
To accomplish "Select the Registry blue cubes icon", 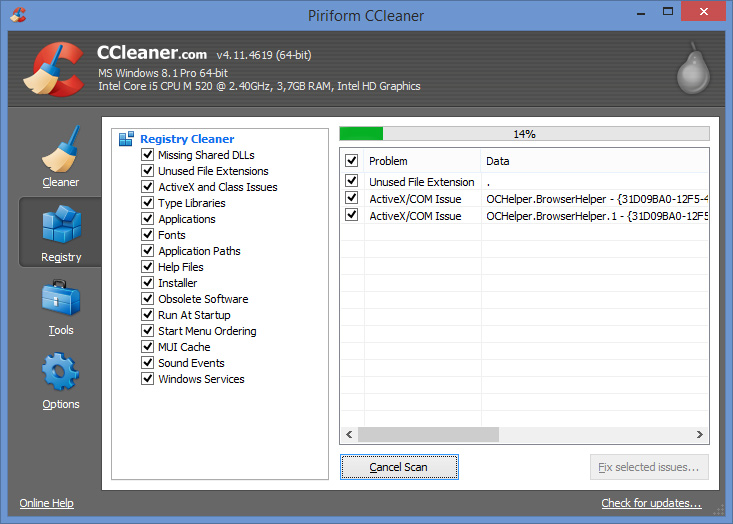I will tap(61, 224).
